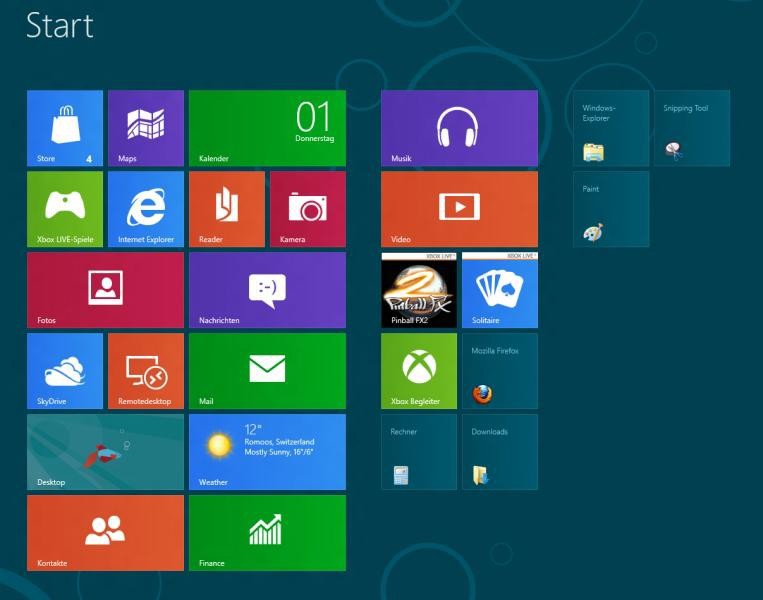This screenshot has height=600, width=763.
Task: Launch the Remotedesktop tile
Action: point(146,371)
